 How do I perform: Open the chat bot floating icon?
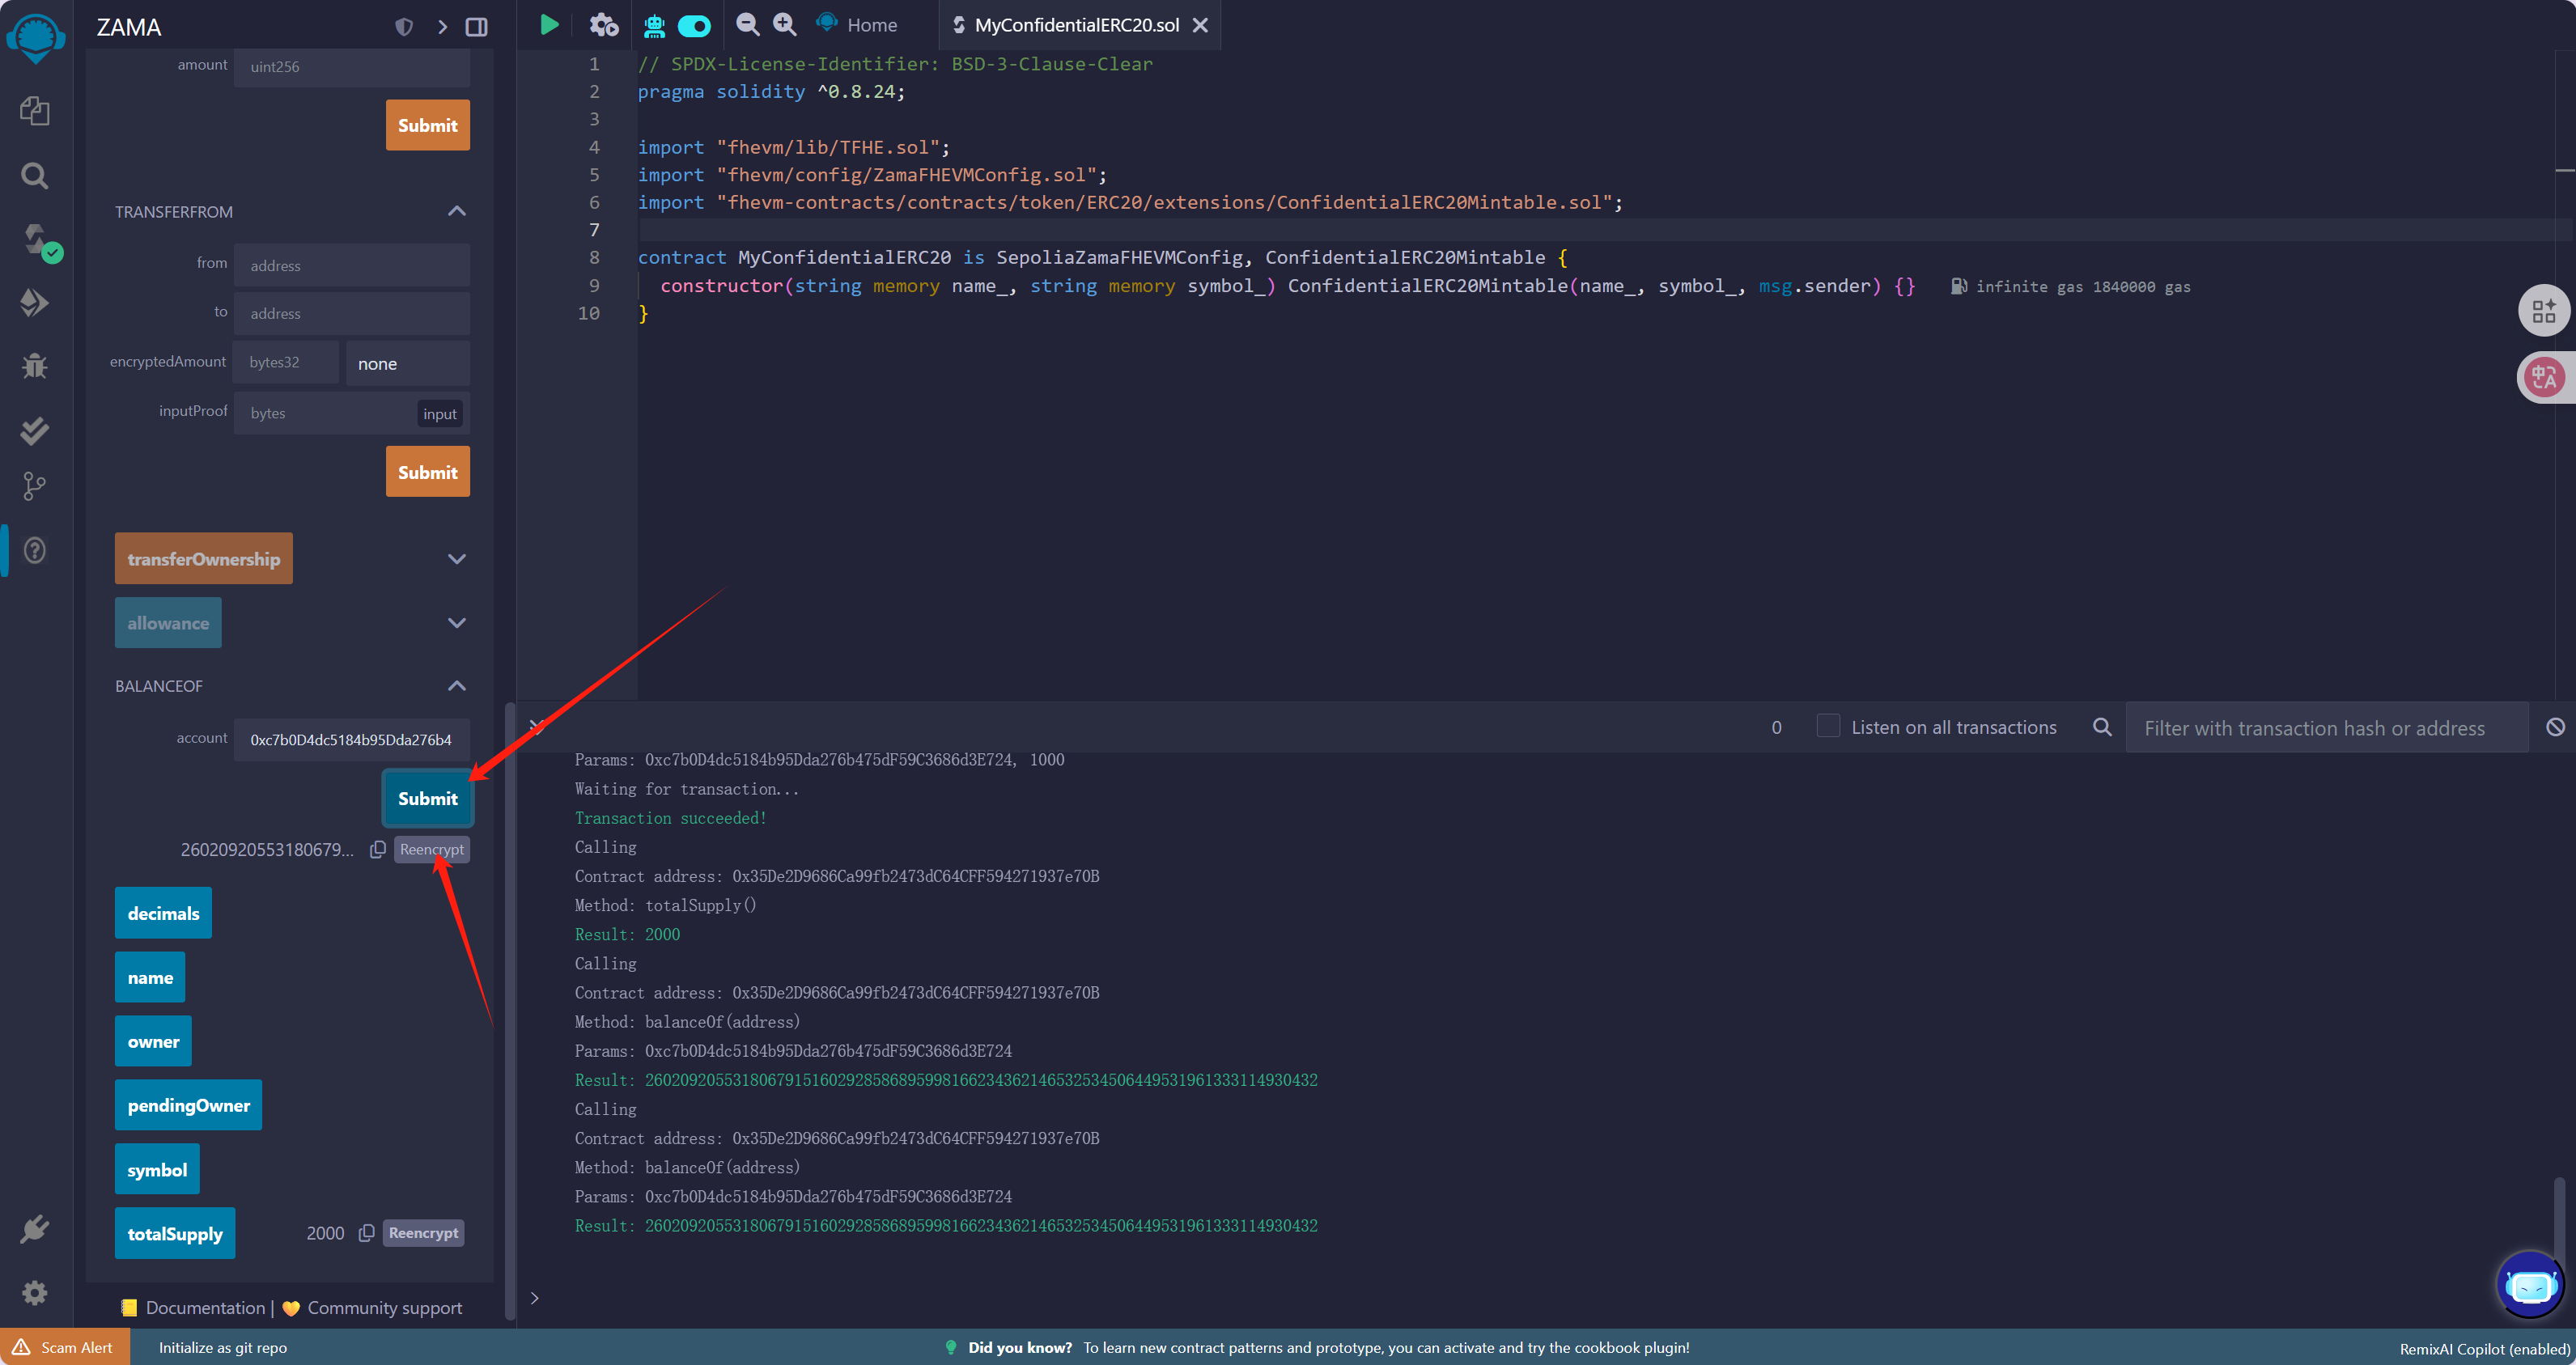[x=2530, y=1284]
